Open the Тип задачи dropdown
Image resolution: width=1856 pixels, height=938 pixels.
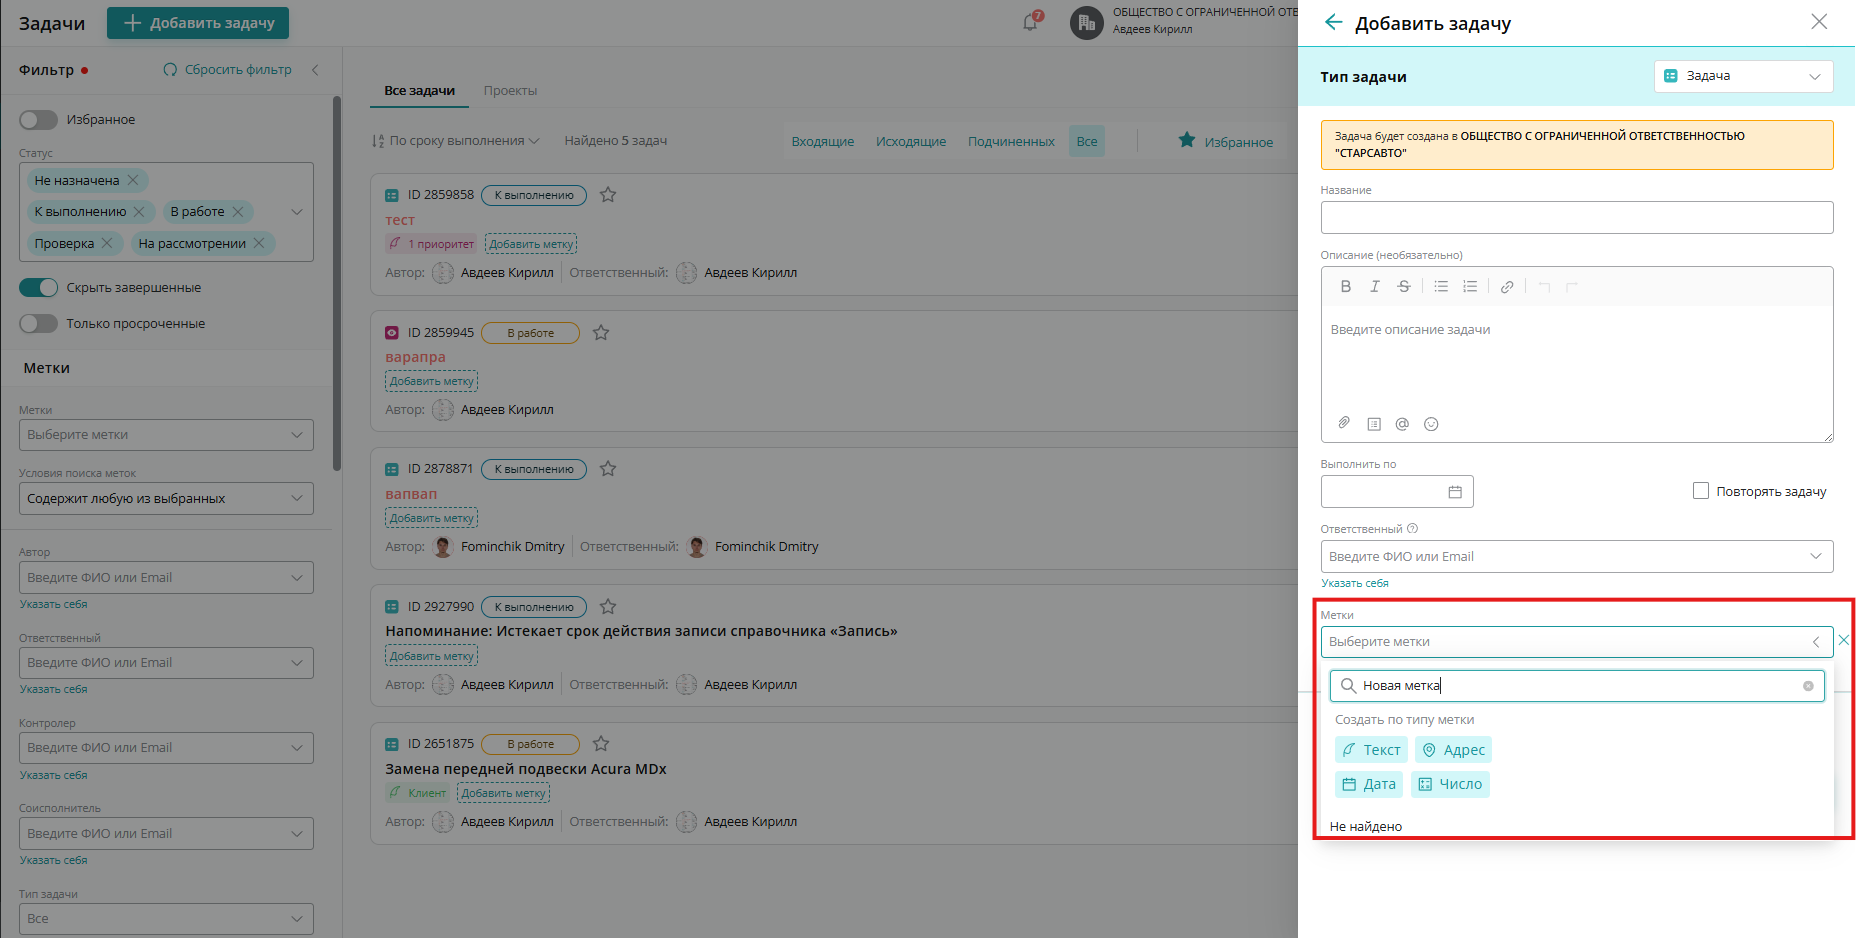(1743, 76)
